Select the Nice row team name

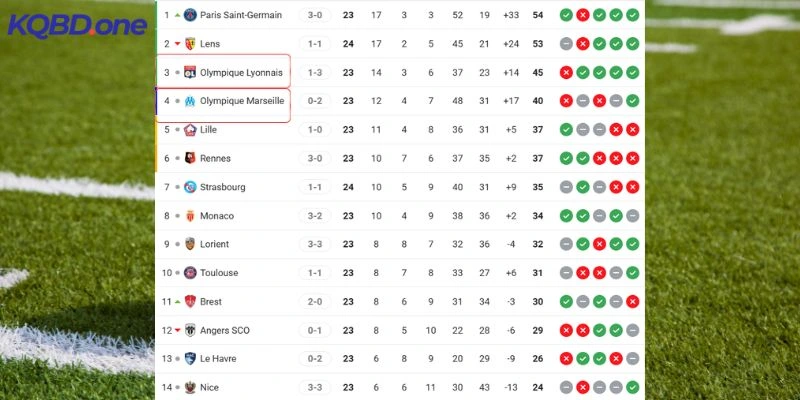[209, 387]
